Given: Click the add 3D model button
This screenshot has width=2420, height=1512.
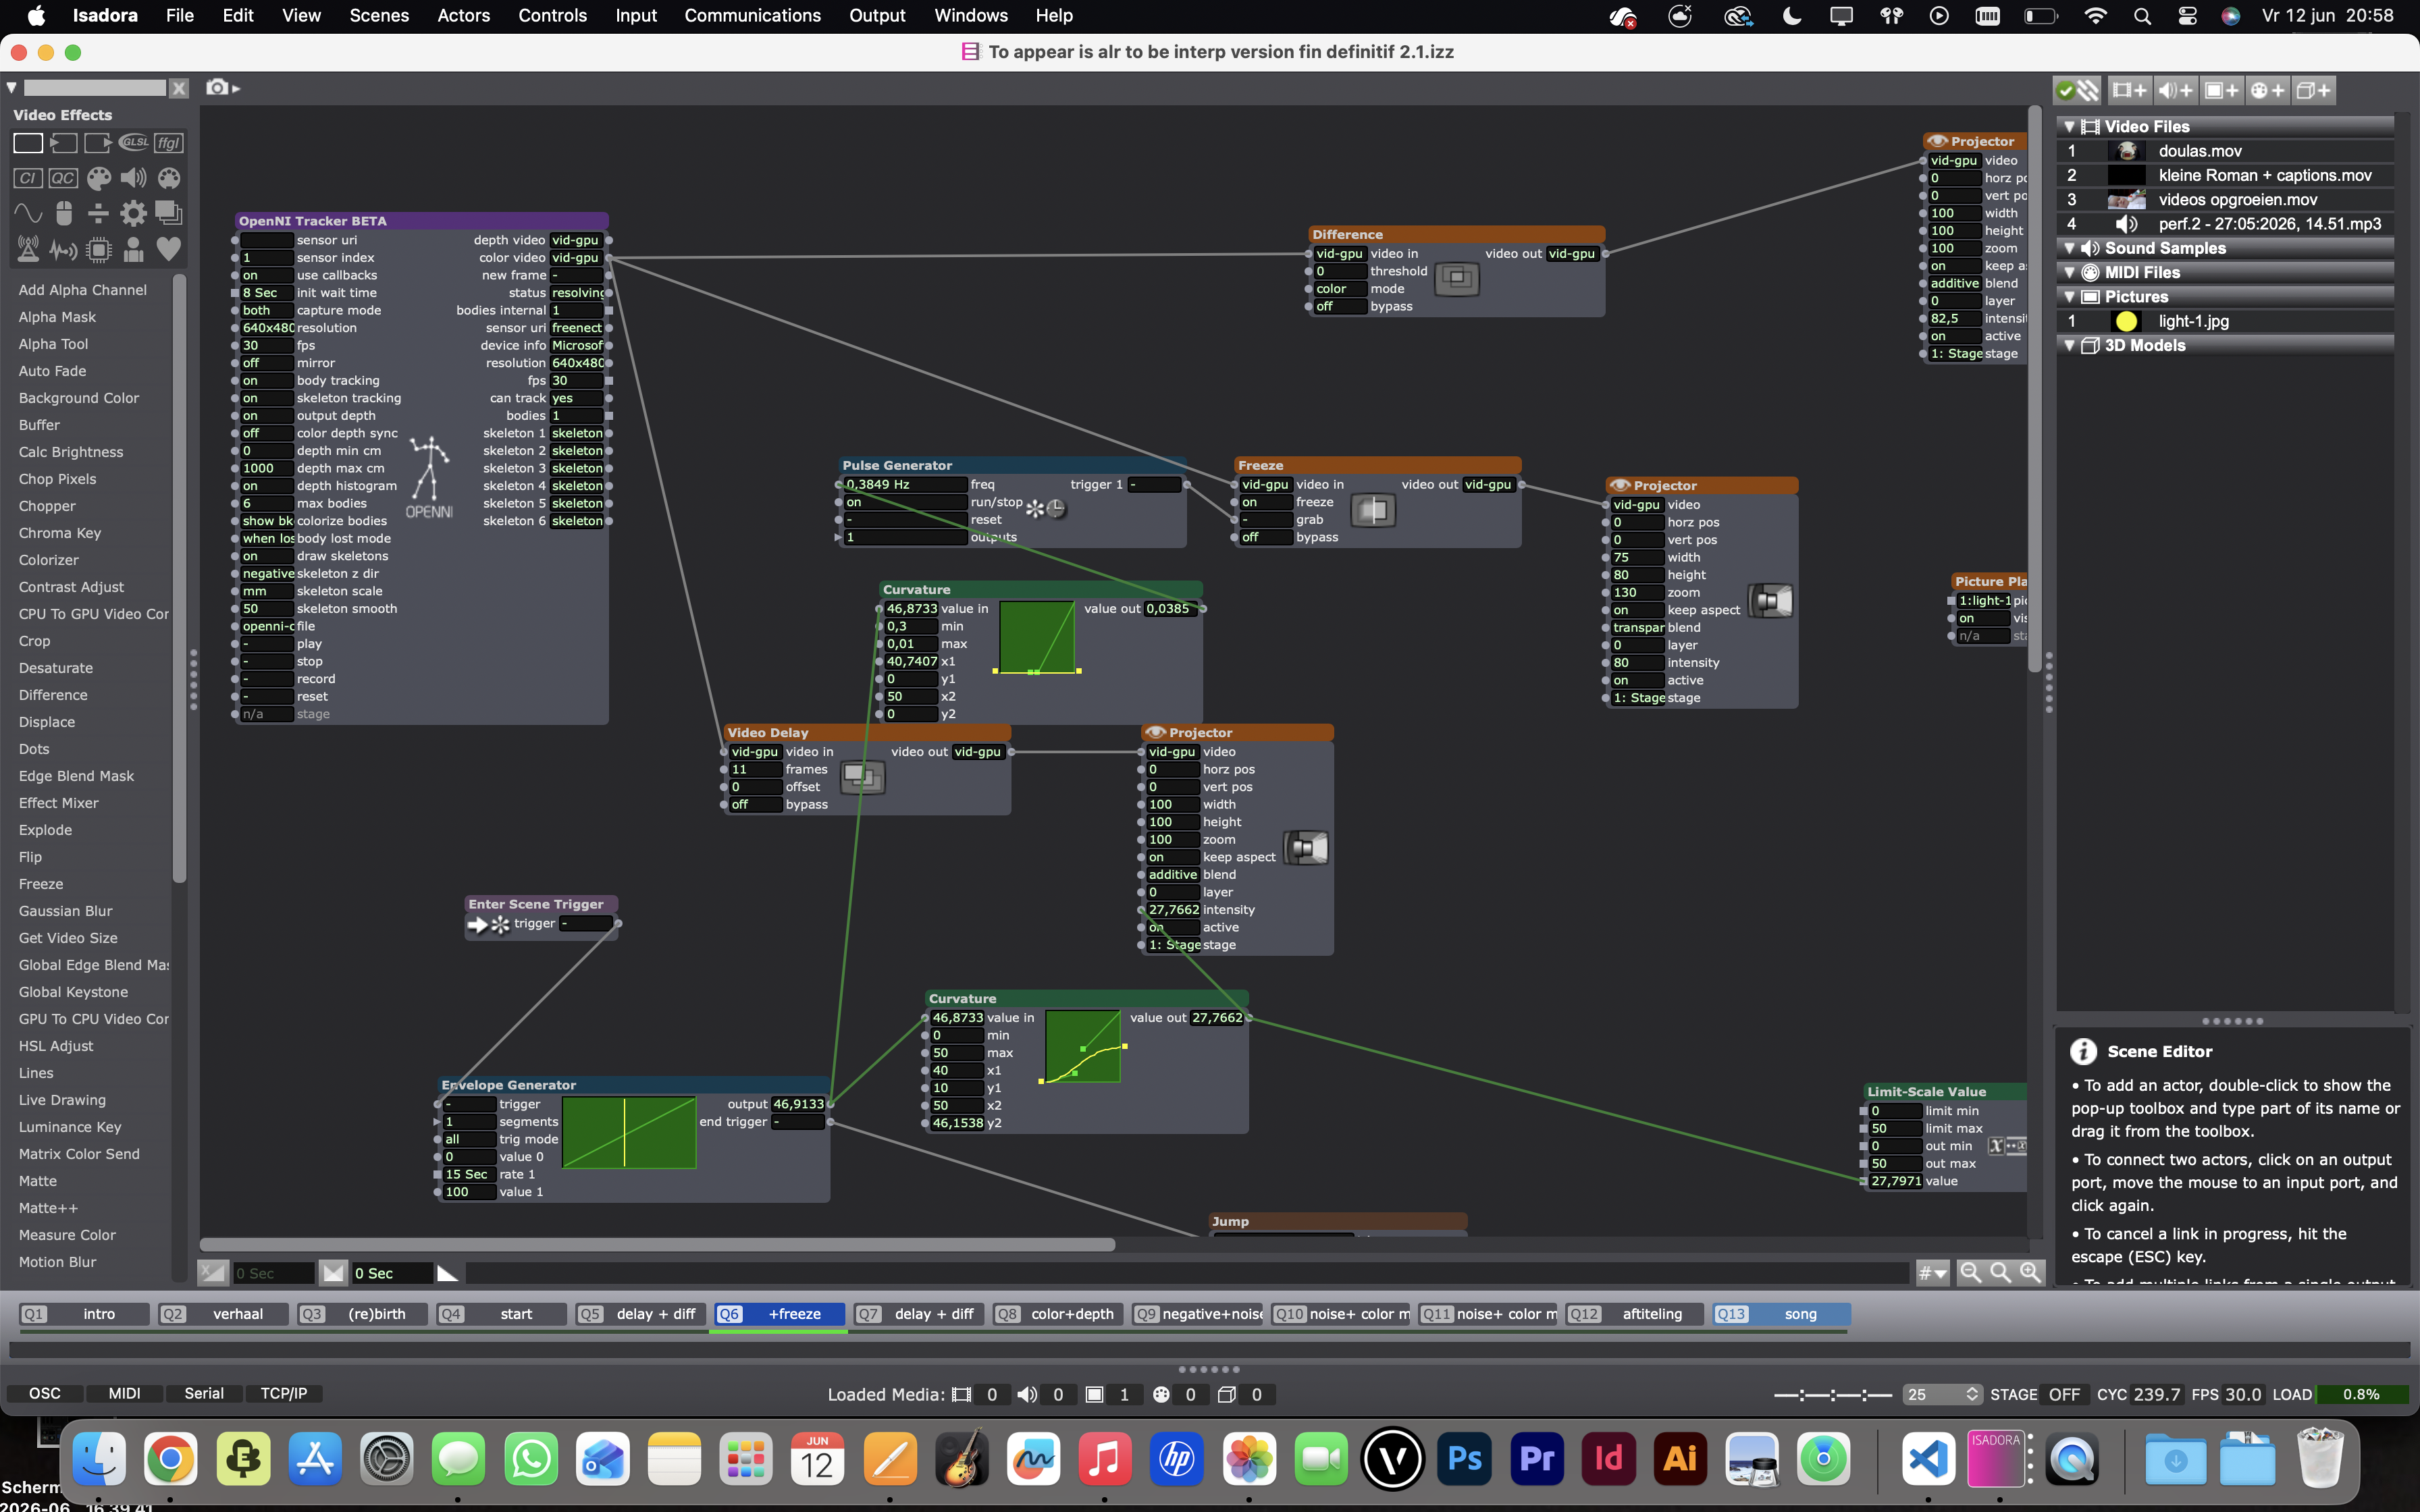Looking at the screenshot, I should (2313, 90).
